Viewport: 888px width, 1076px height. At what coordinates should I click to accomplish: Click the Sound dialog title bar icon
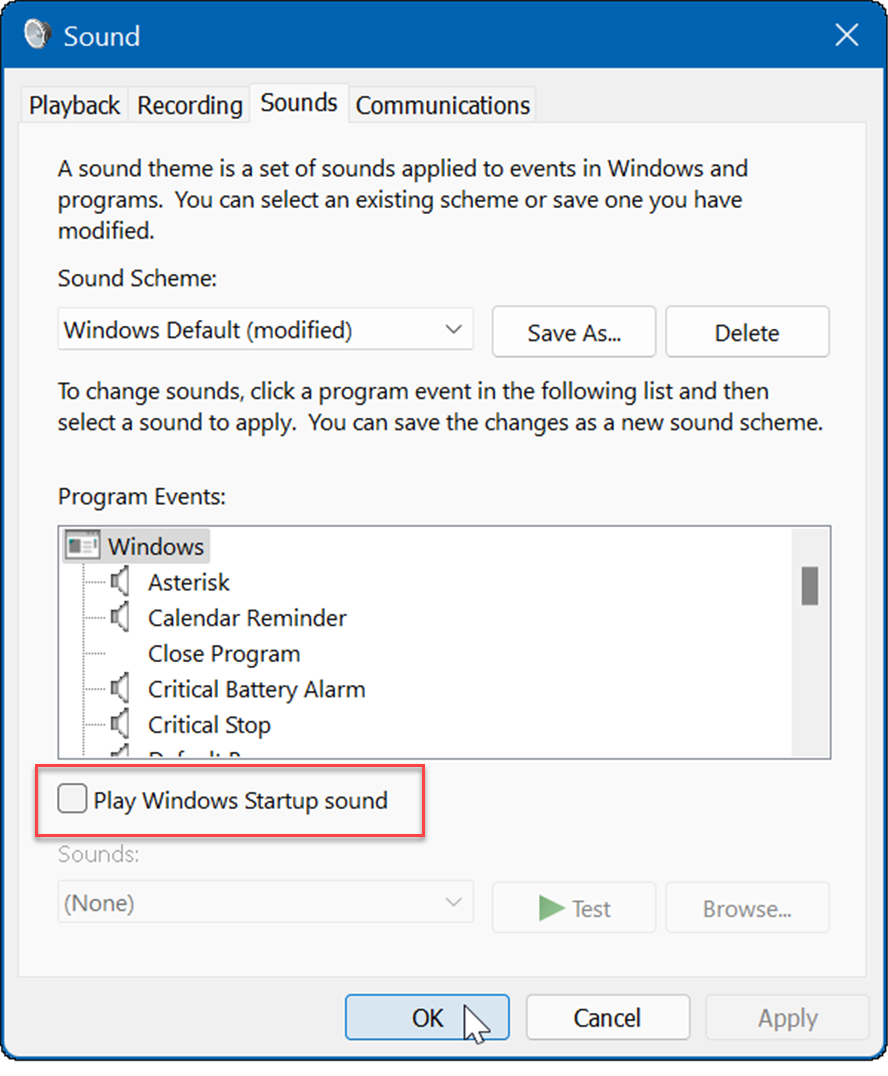point(35,33)
